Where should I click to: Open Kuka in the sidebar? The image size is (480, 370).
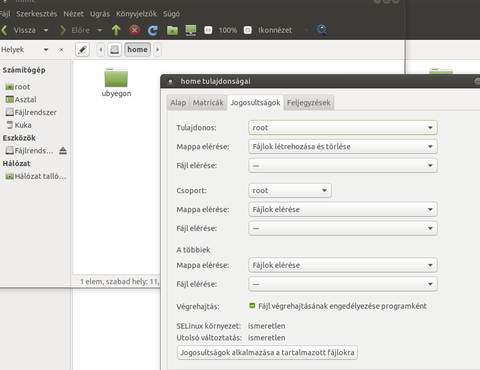click(x=19, y=125)
